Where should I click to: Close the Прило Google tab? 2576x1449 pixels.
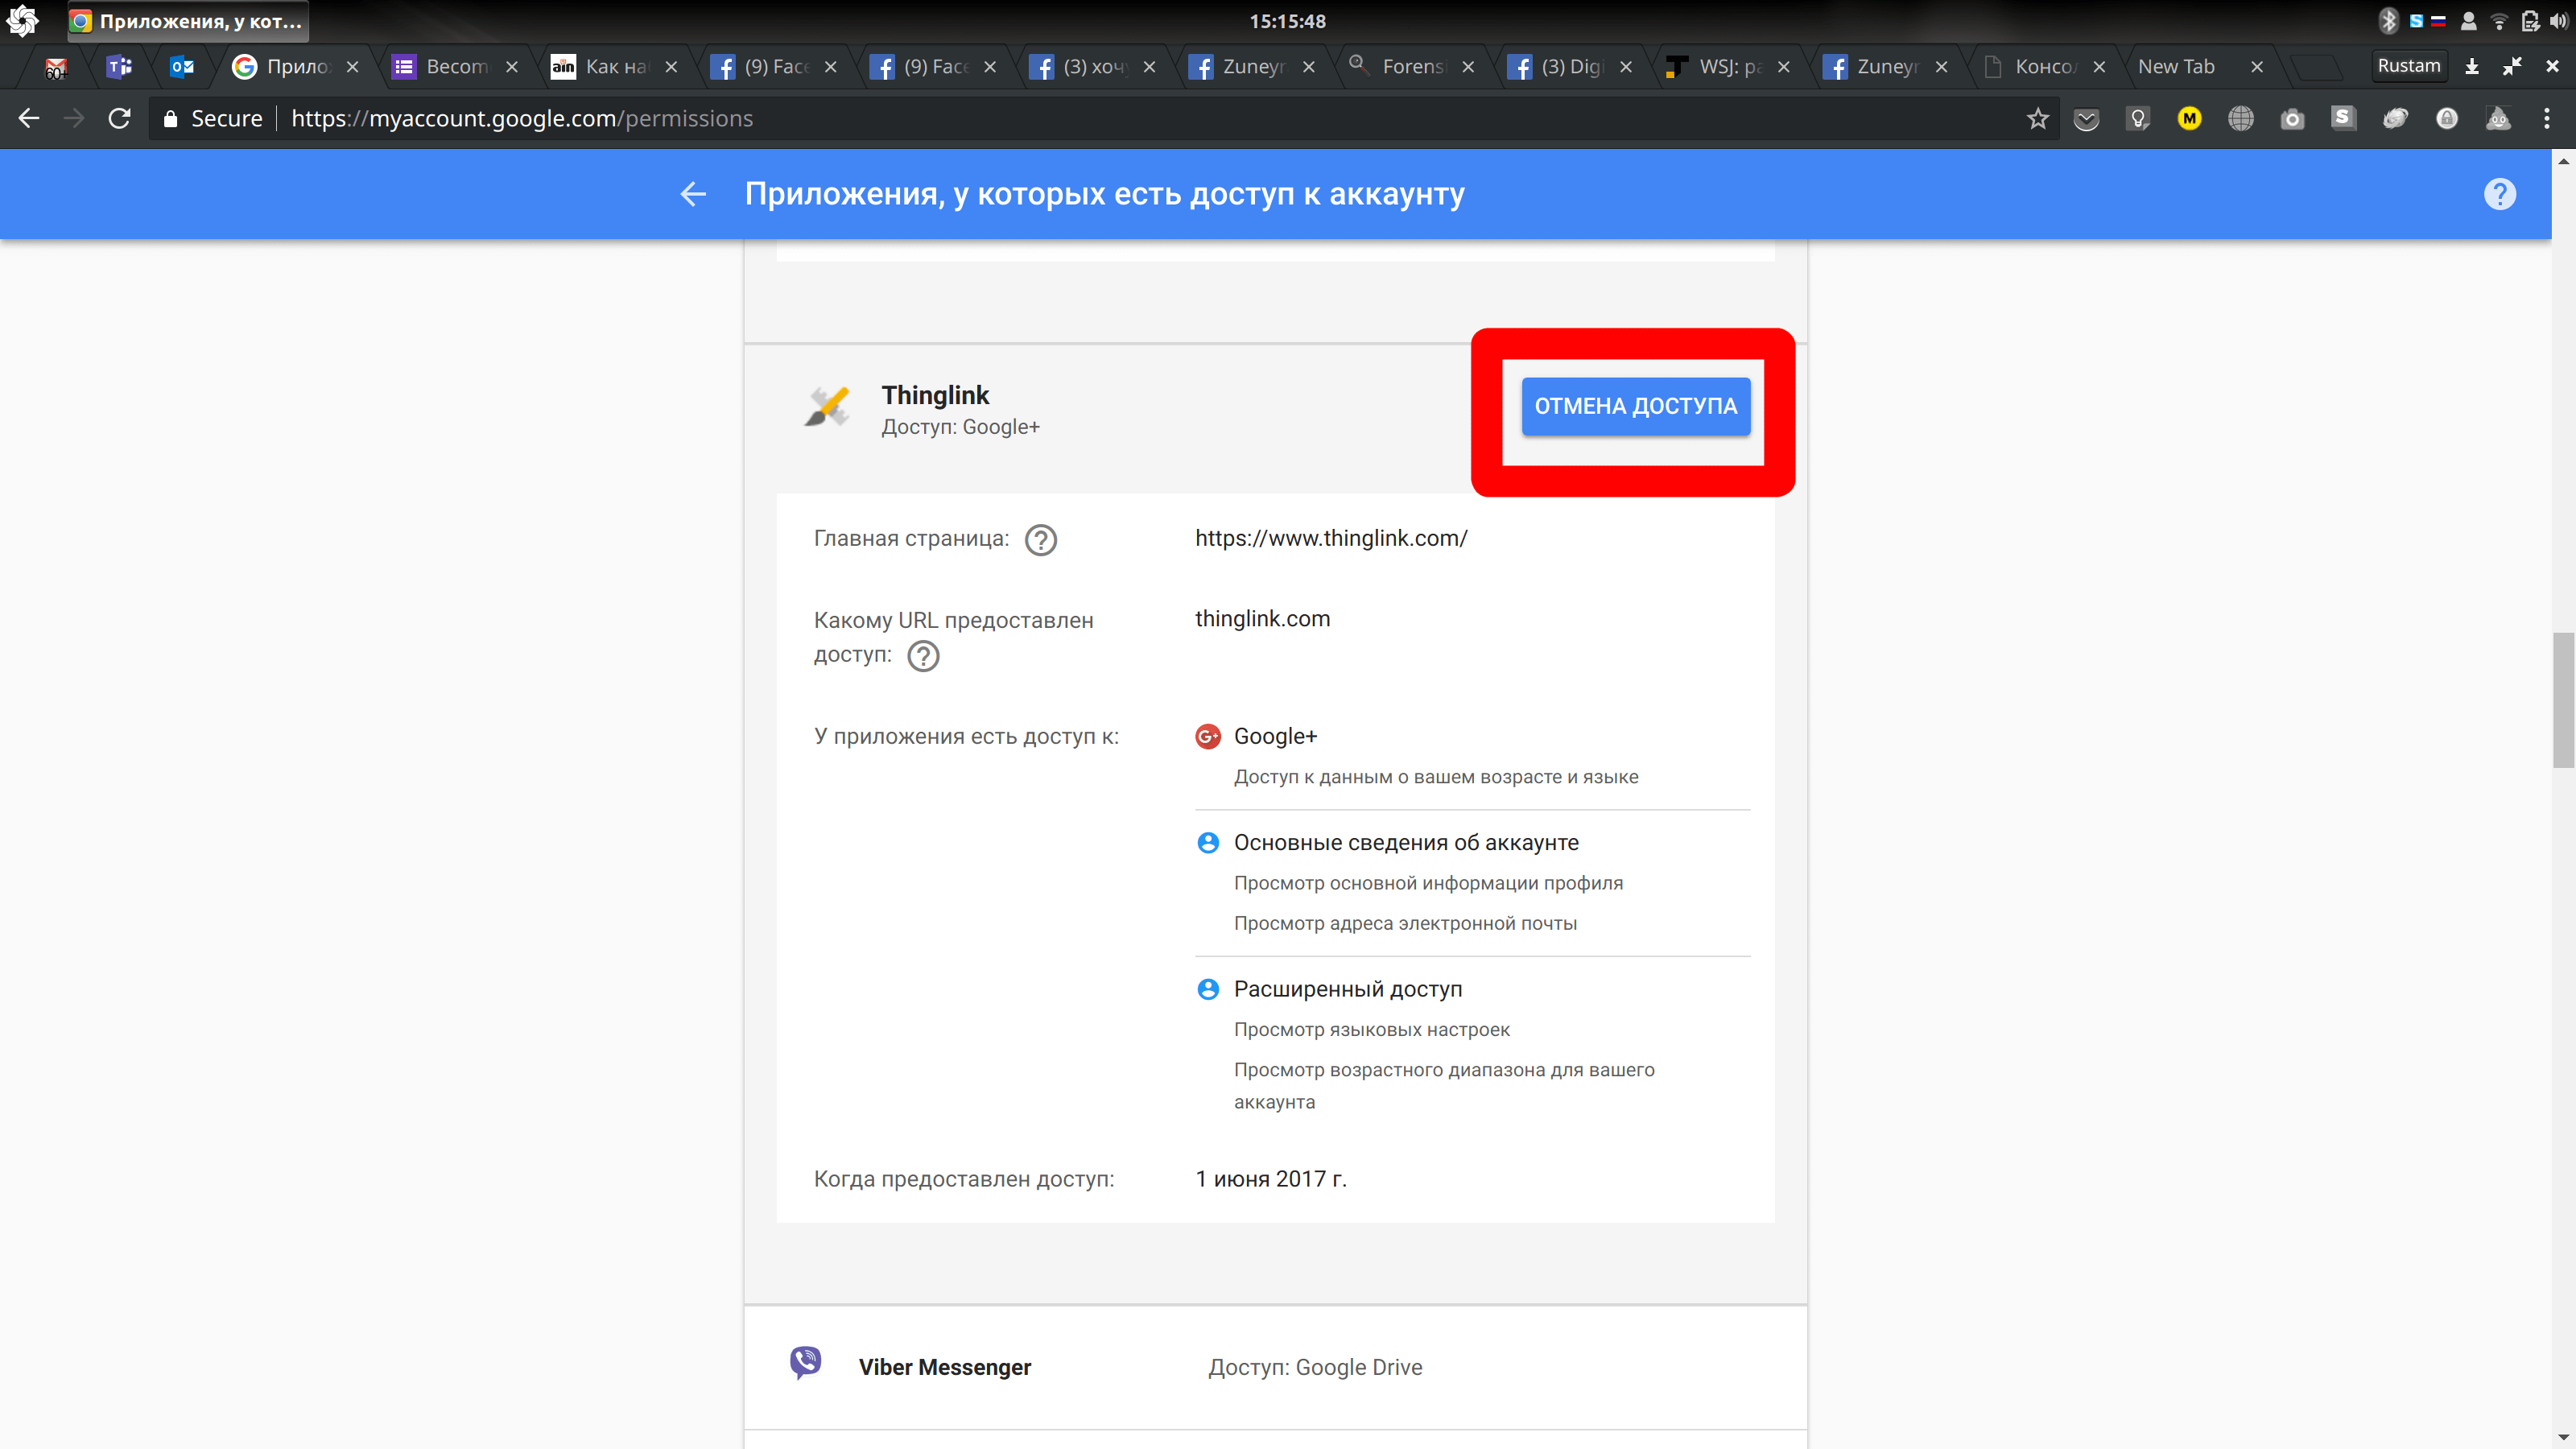352,67
